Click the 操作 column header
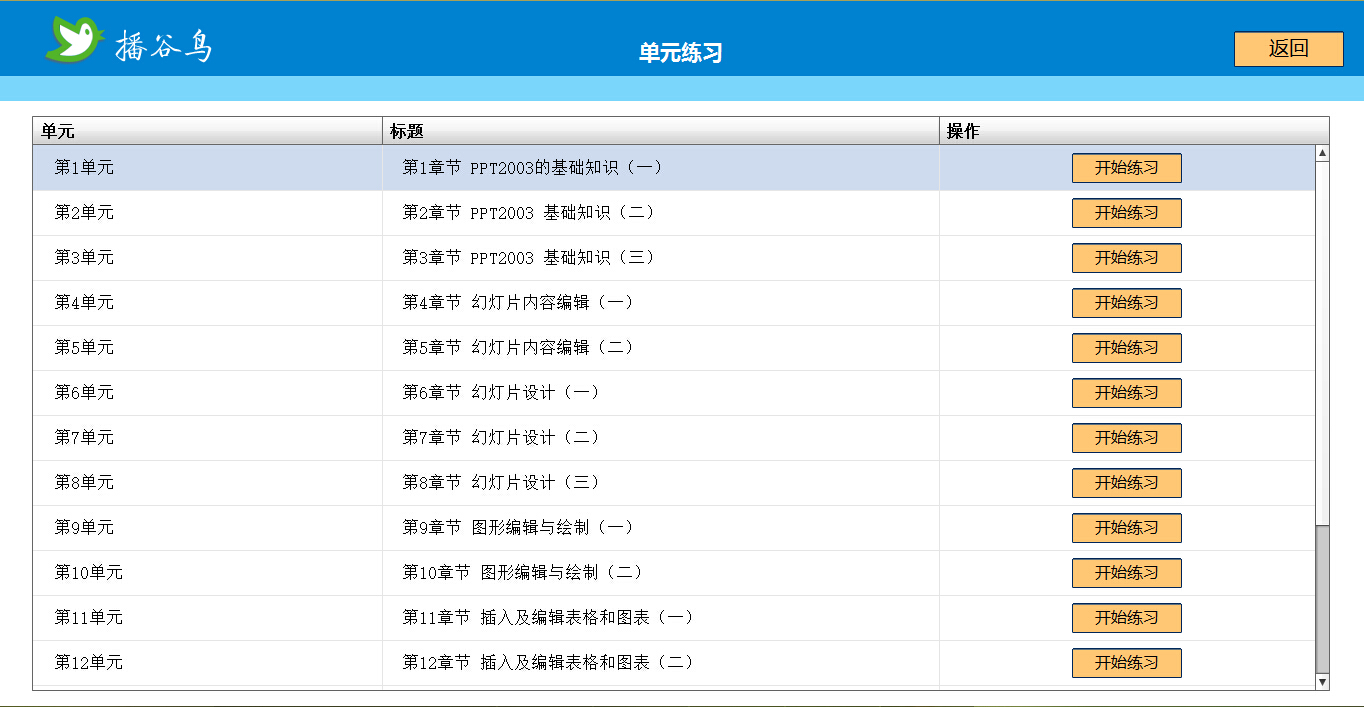The image size is (1364, 707). 1134,131
